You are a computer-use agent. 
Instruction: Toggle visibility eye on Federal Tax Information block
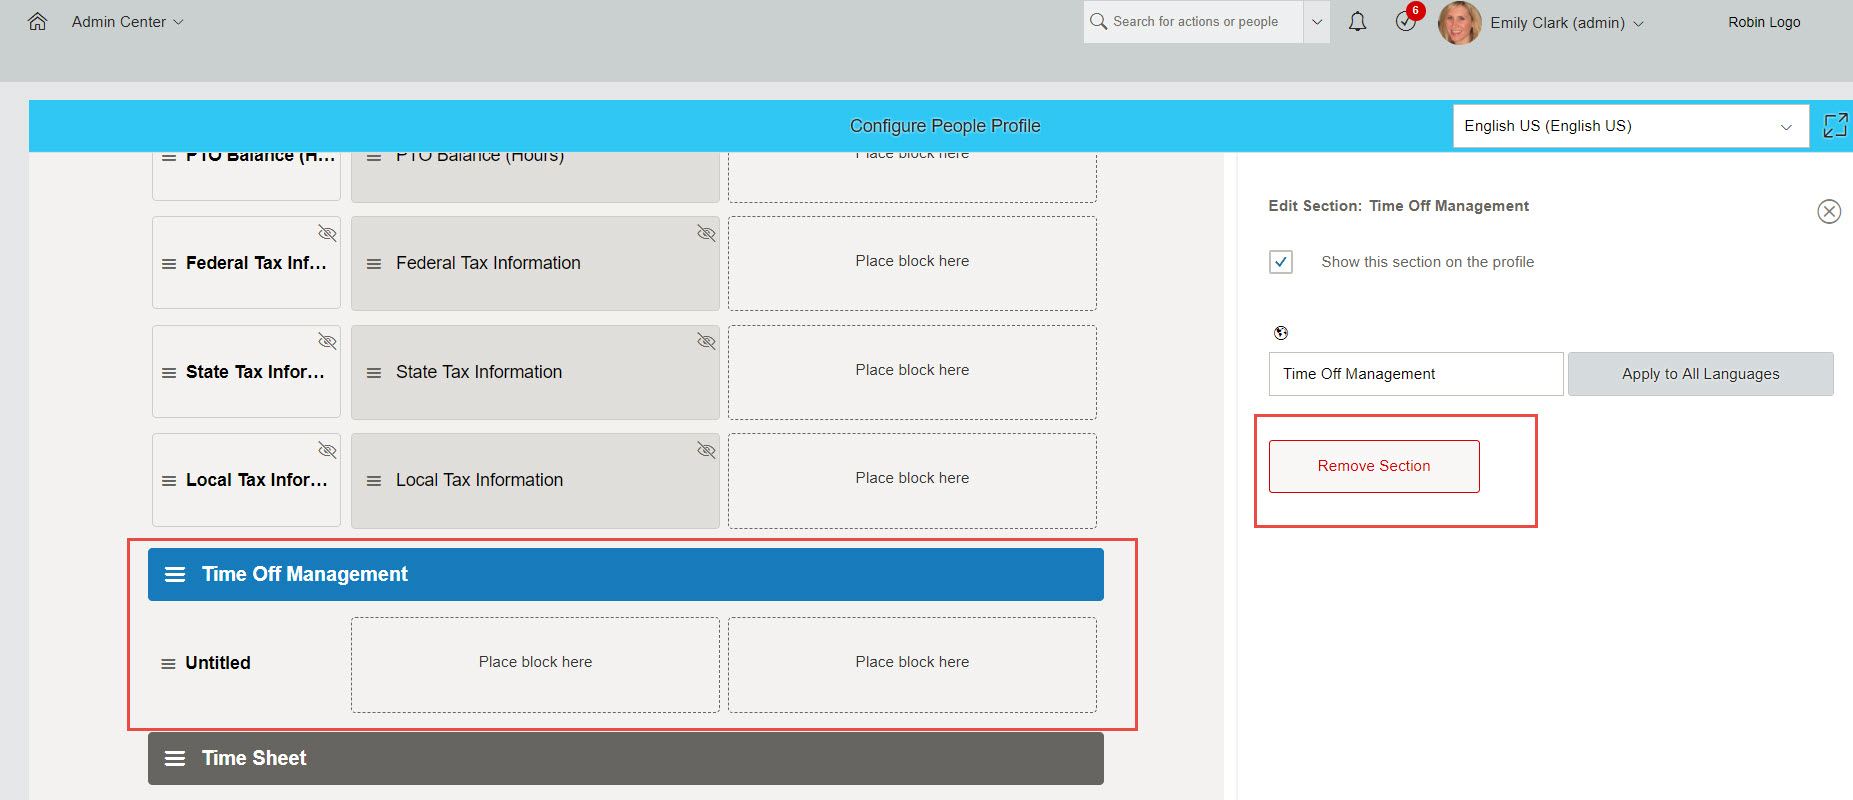(x=706, y=233)
